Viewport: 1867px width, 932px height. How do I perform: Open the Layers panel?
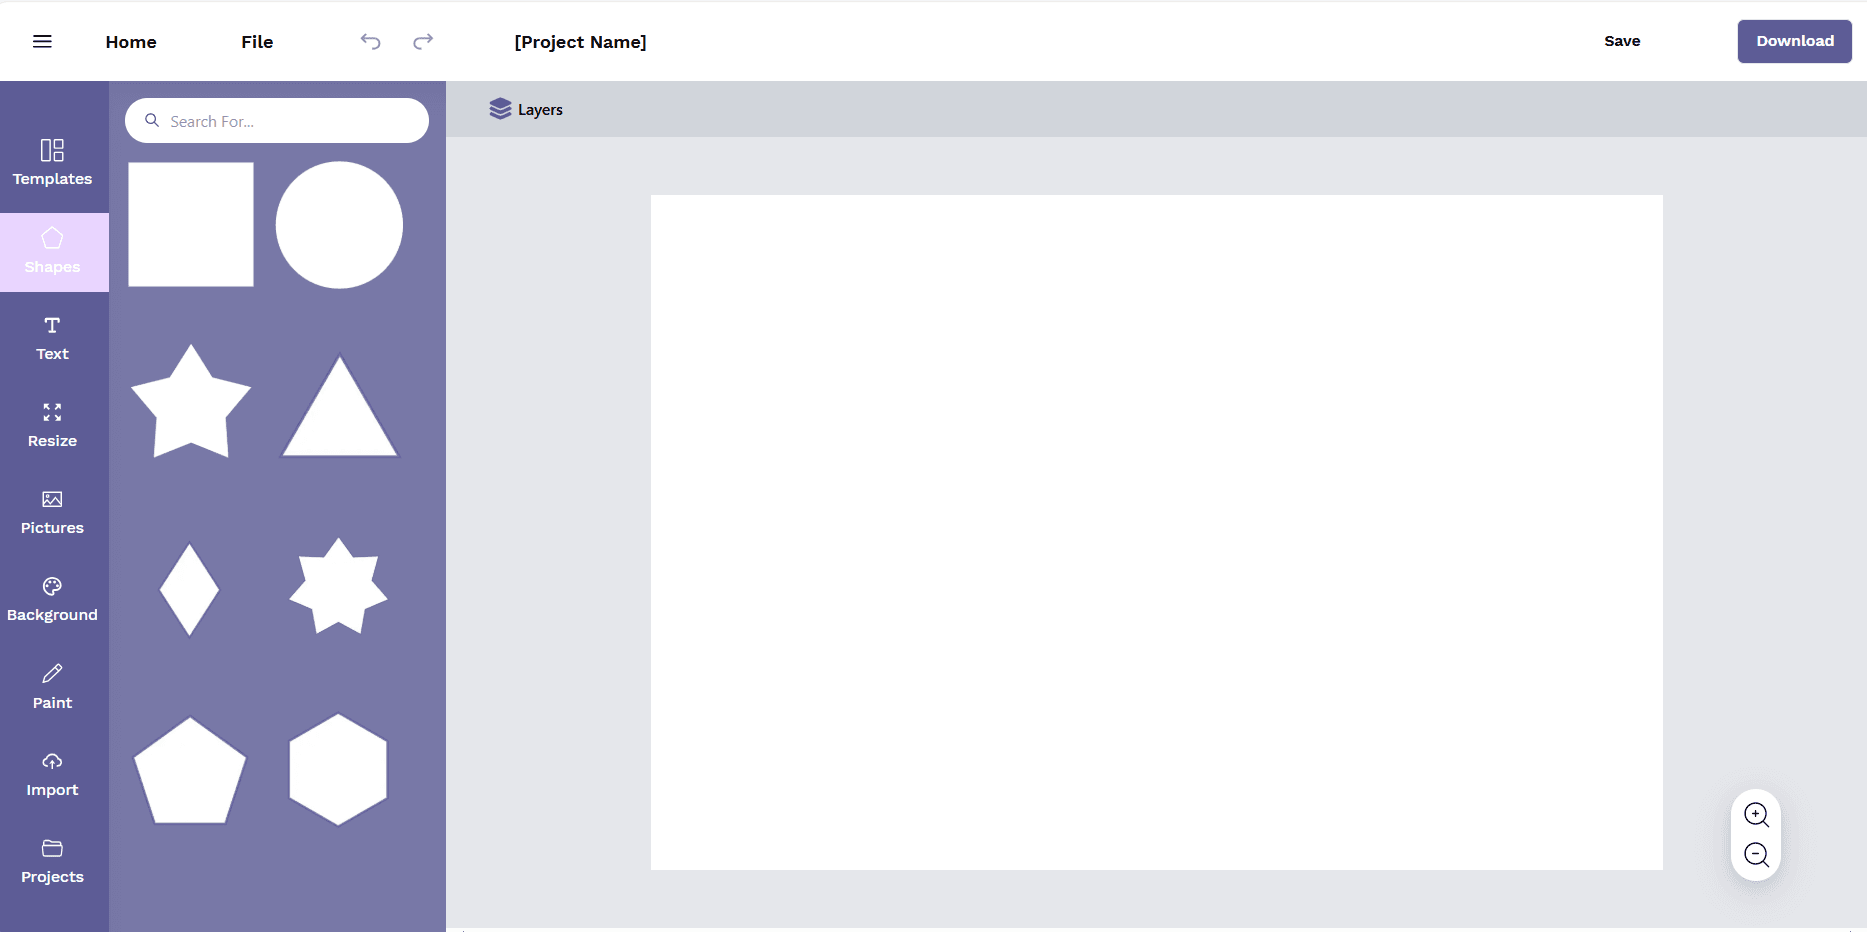tap(526, 109)
